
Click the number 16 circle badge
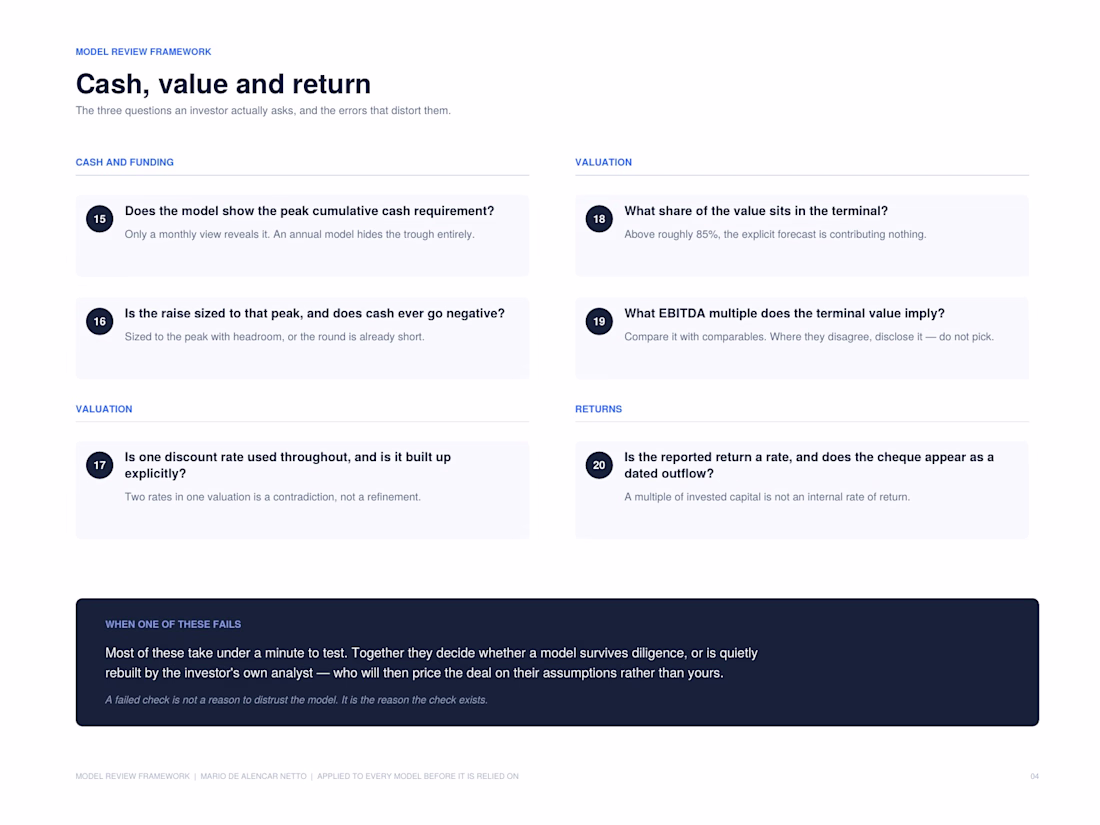point(100,321)
